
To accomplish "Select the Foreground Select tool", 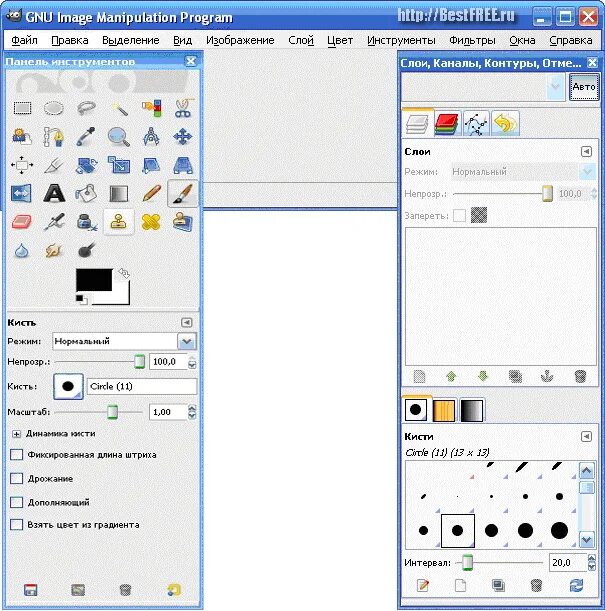I will click(22, 137).
